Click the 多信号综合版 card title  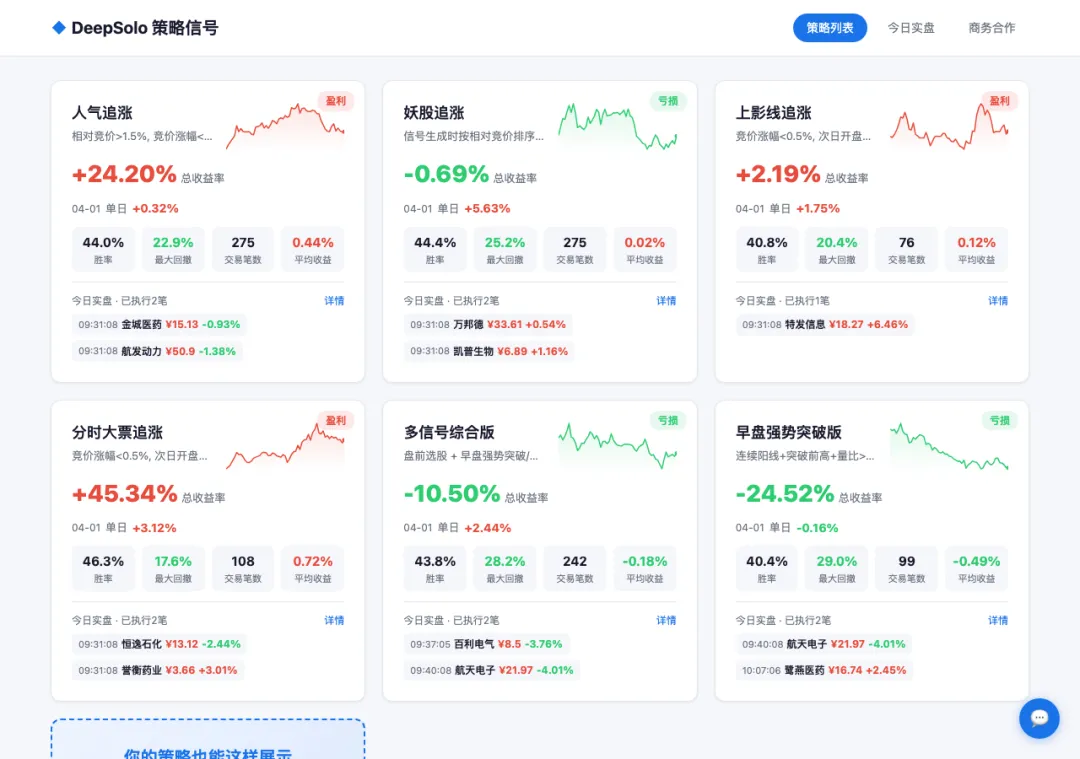coord(449,432)
